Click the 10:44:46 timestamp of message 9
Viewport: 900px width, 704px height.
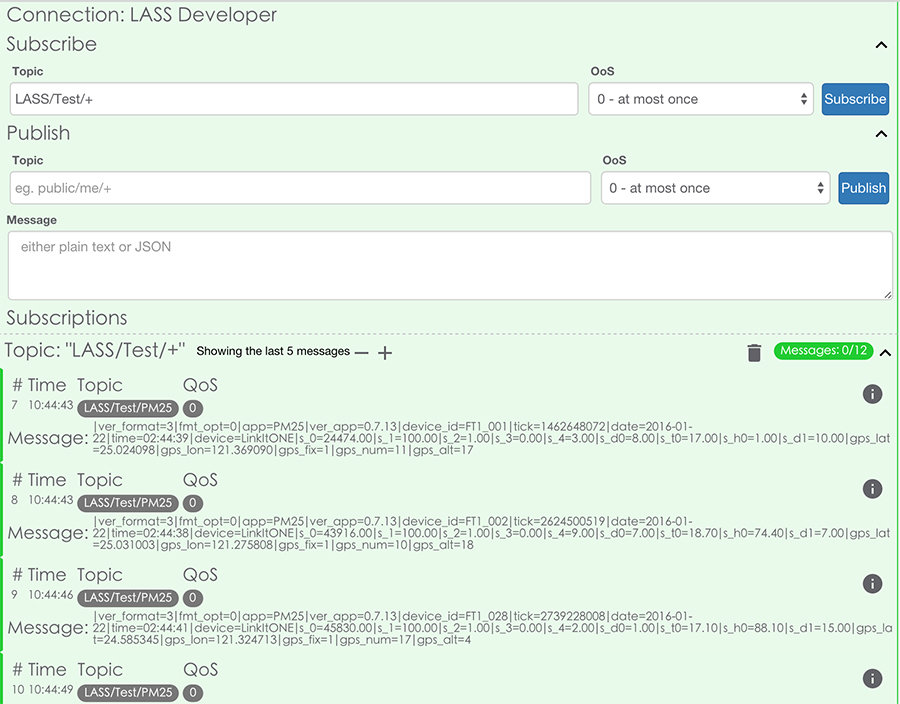(x=51, y=595)
